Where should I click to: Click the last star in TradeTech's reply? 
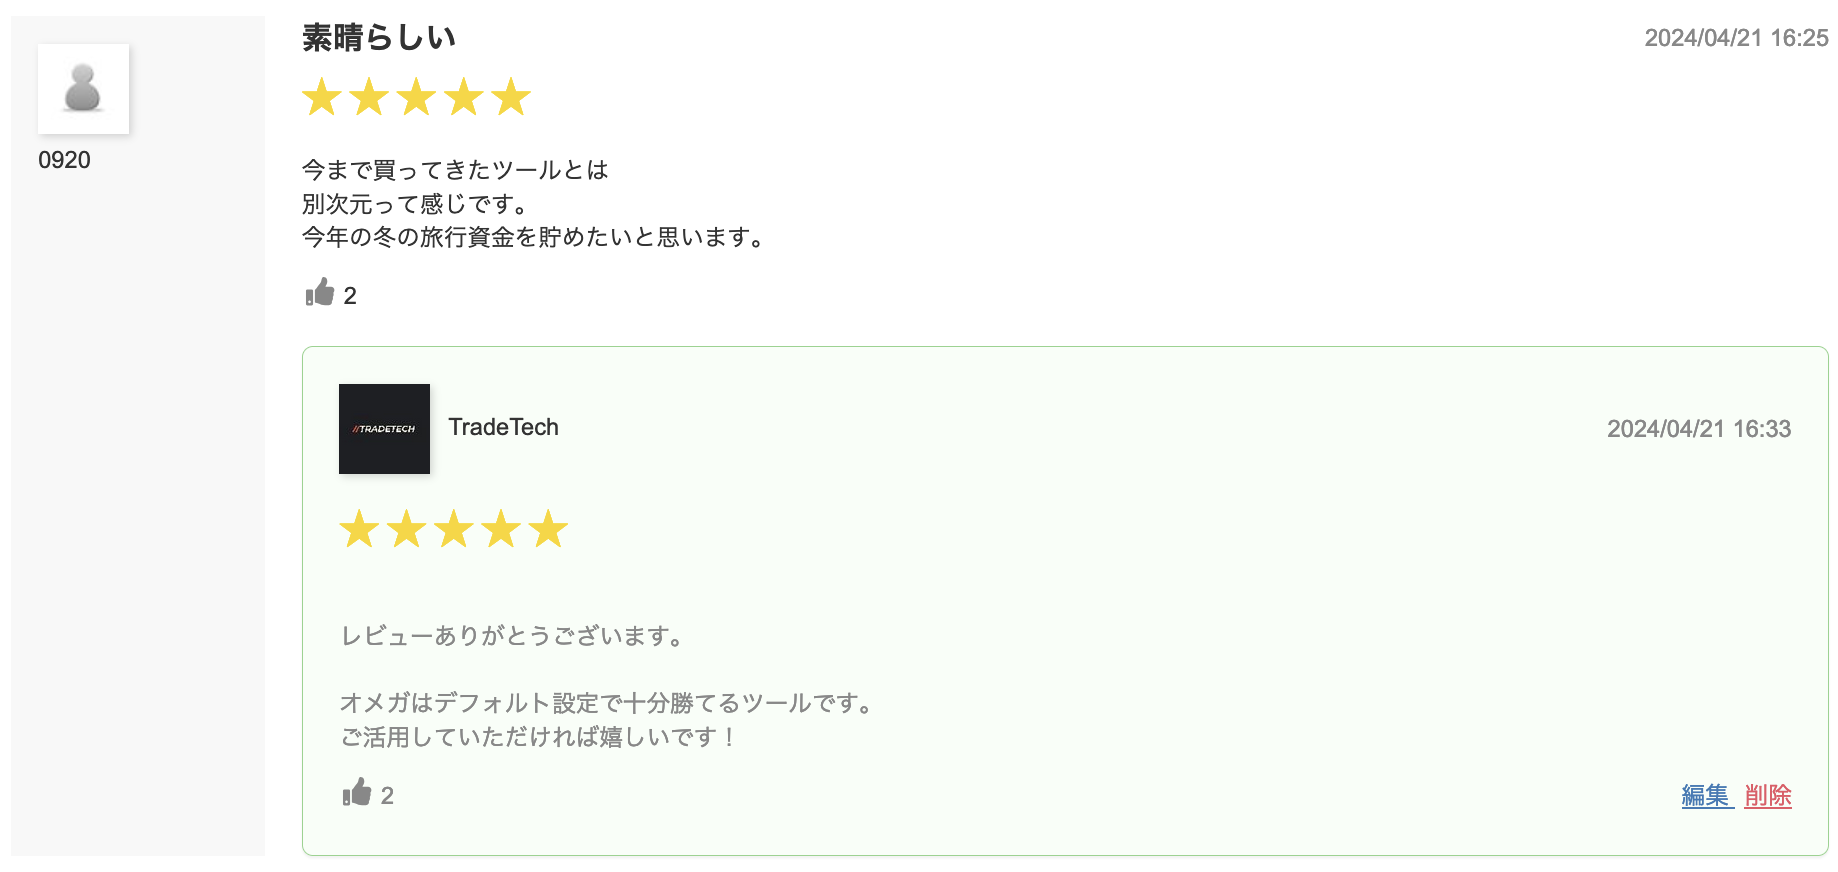pyautogui.click(x=548, y=529)
